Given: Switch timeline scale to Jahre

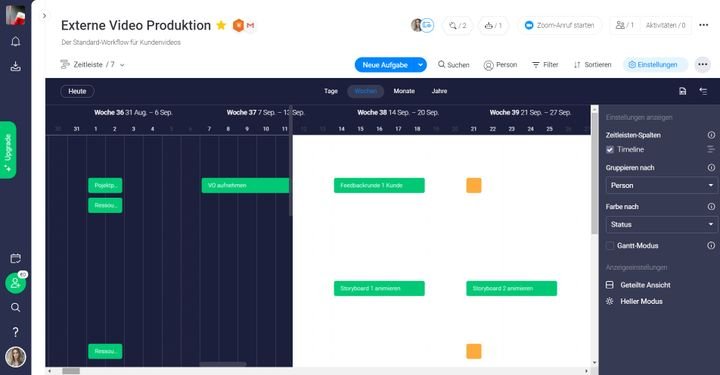Looking at the screenshot, I should pyautogui.click(x=439, y=91).
